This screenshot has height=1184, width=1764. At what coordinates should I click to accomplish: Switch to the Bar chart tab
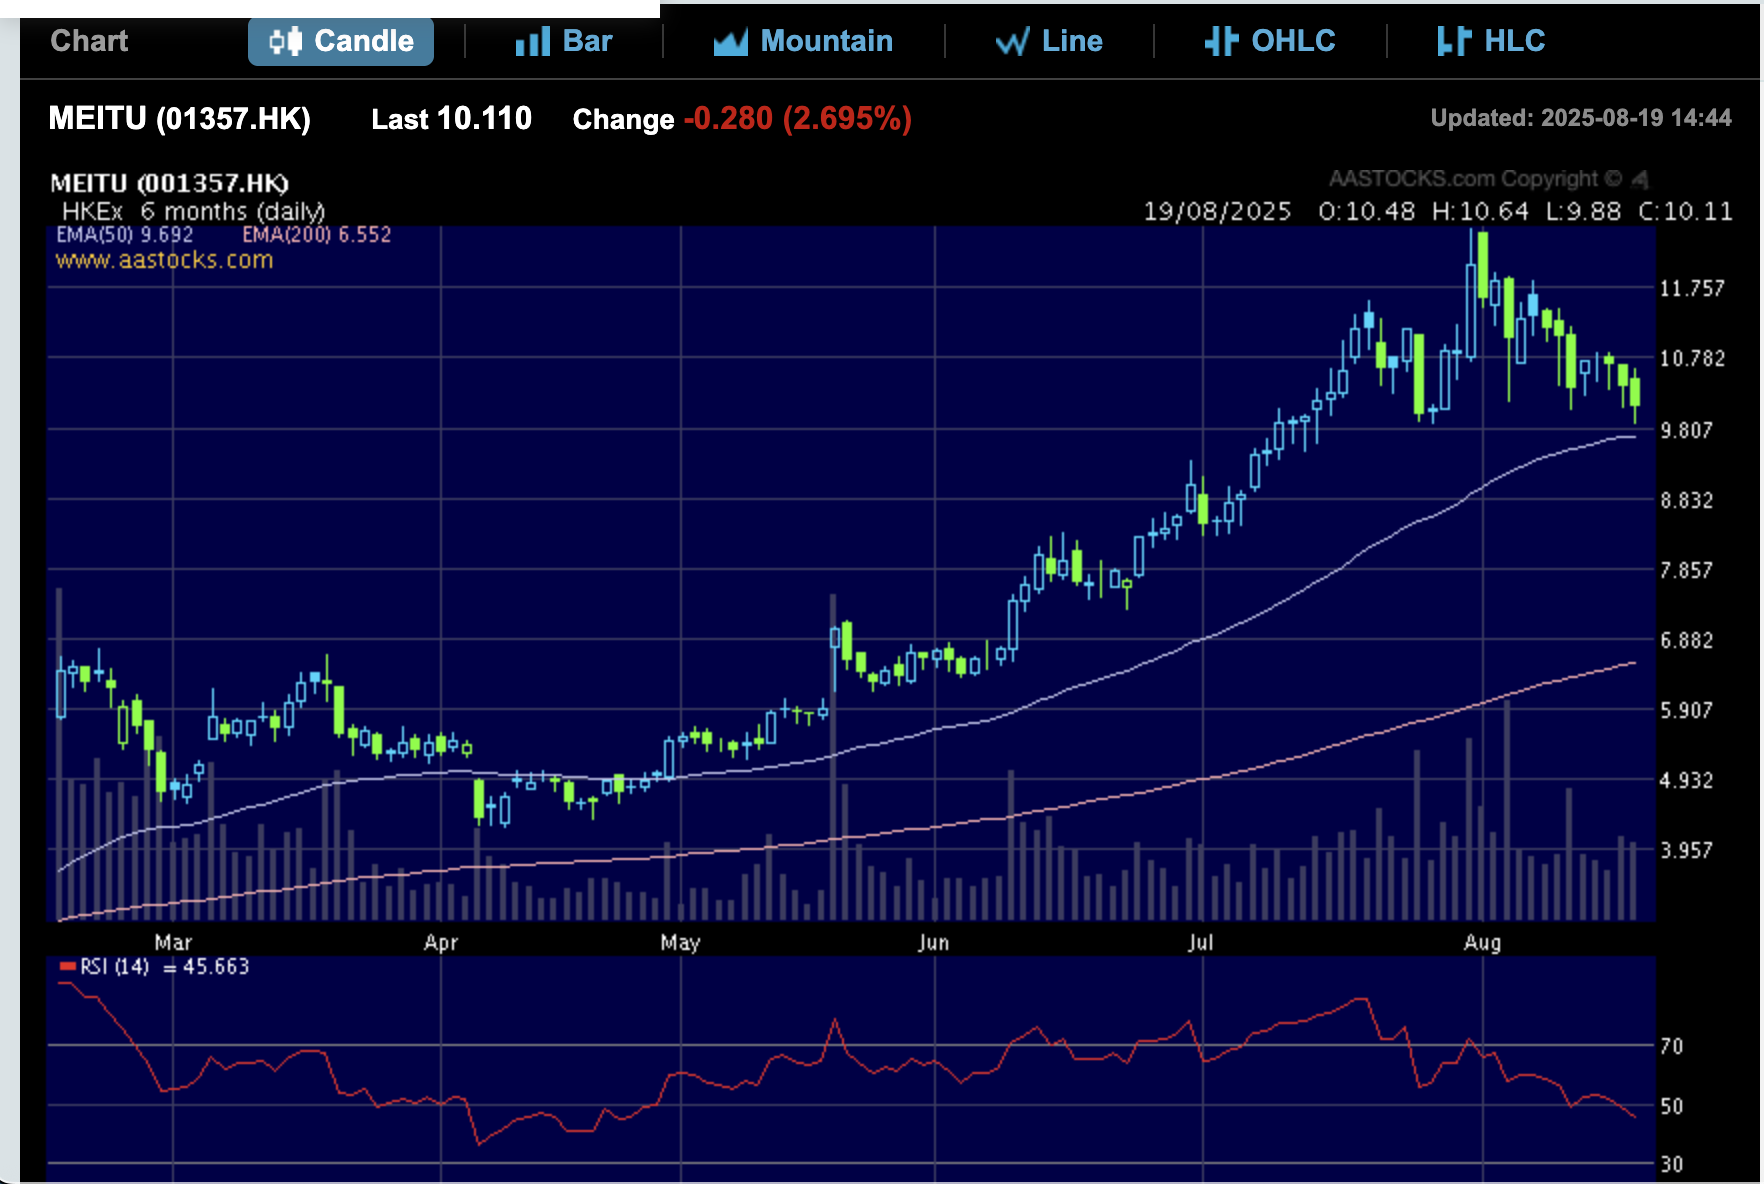click(x=563, y=41)
